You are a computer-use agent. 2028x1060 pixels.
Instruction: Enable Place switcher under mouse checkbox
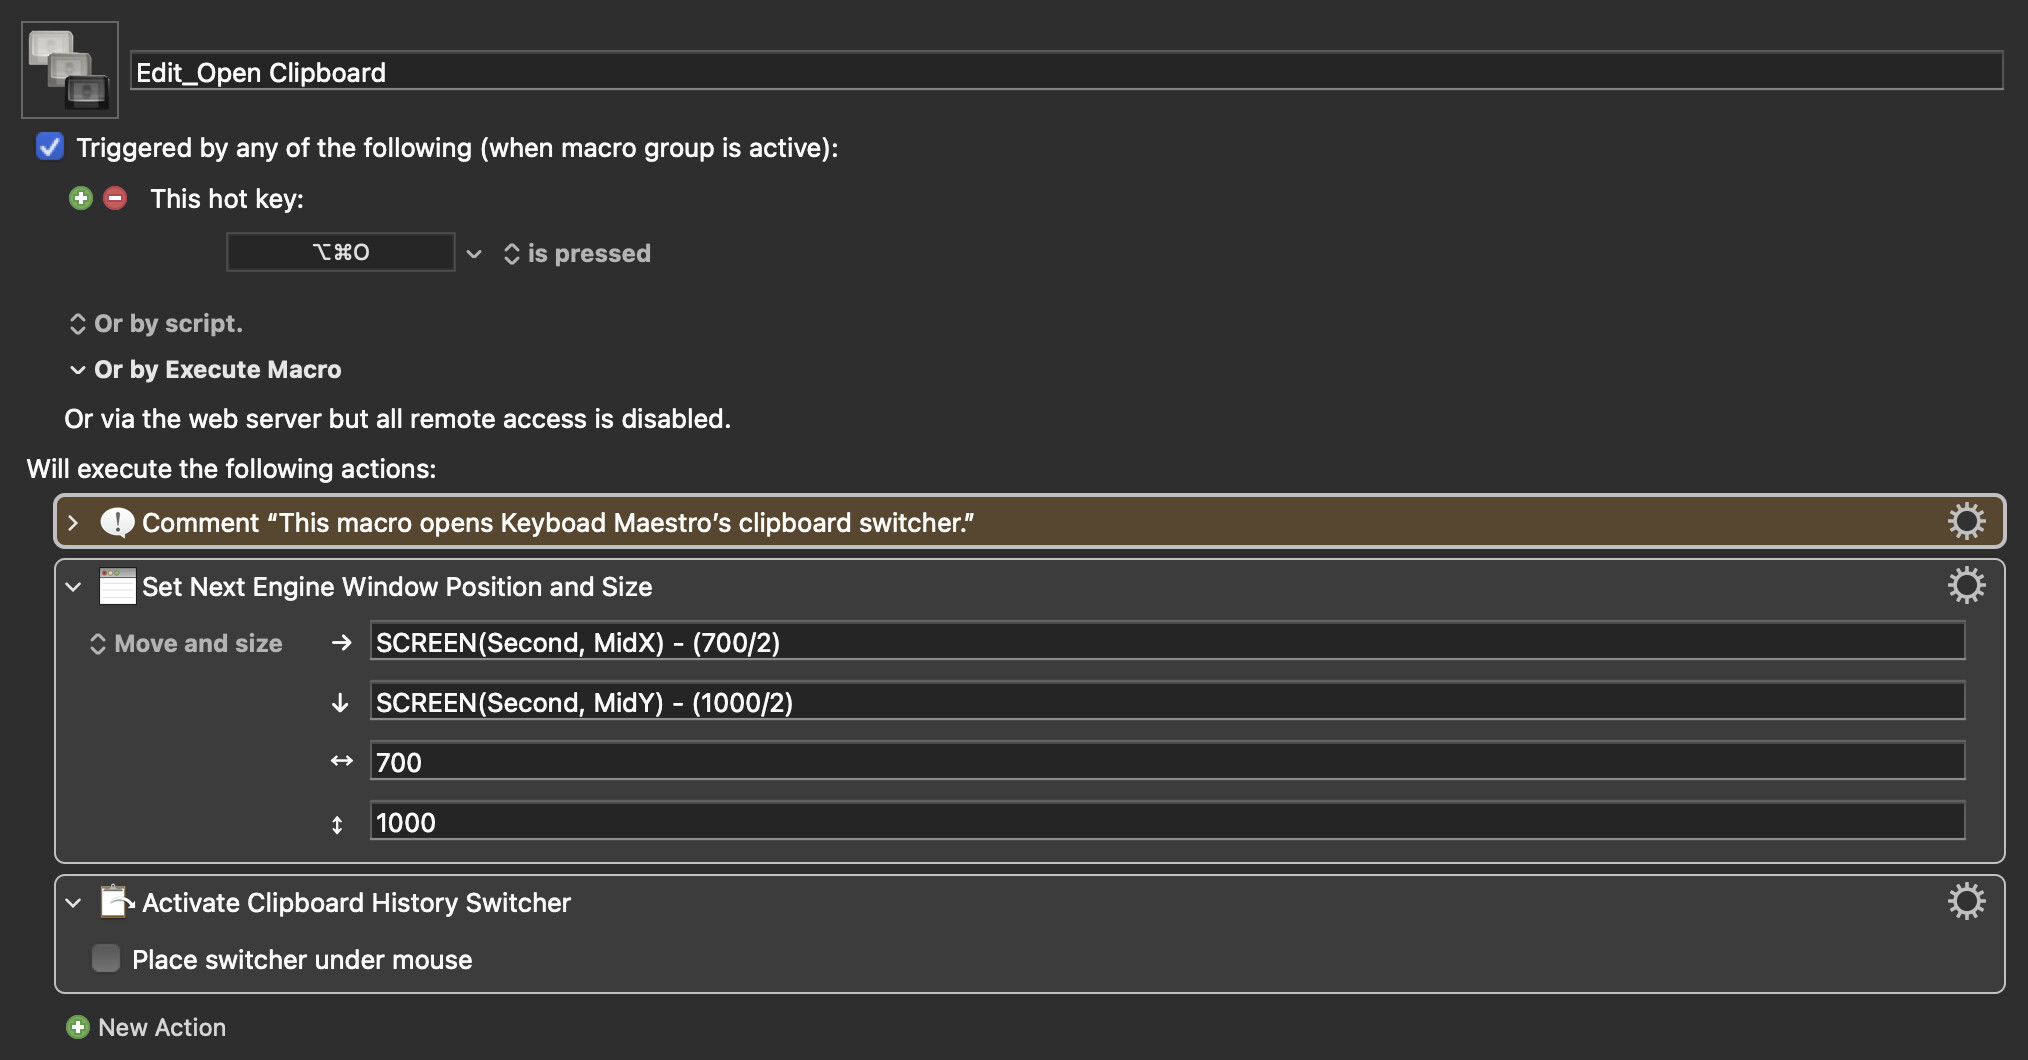(x=106, y=959)
